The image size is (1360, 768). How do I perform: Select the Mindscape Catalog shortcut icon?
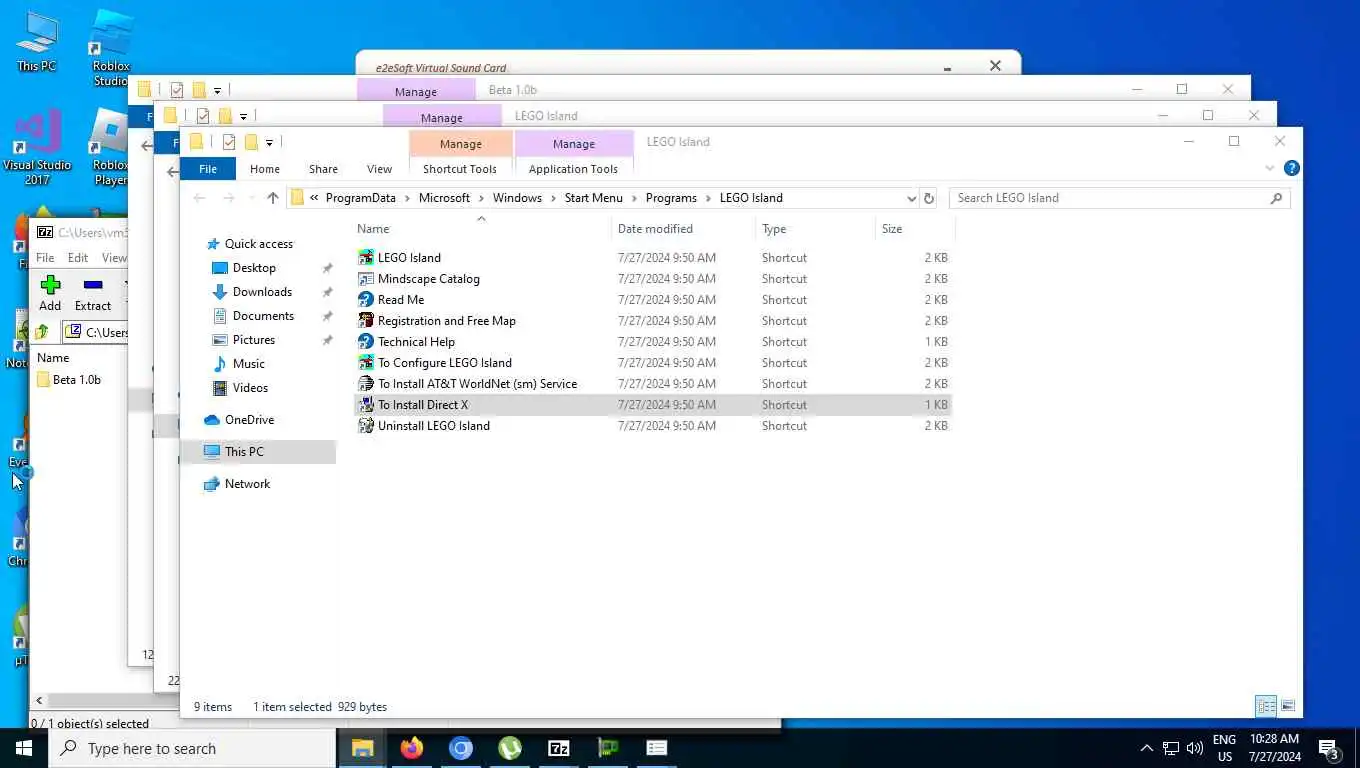point(366,279)
